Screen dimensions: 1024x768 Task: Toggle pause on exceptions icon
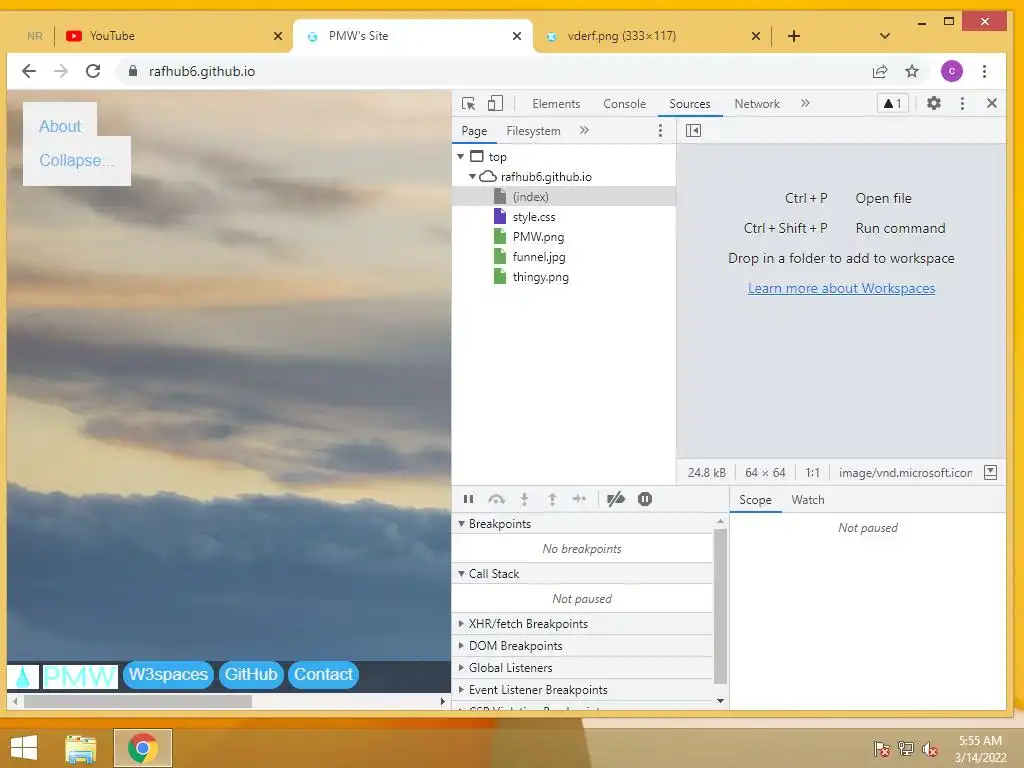coord(645,500)
